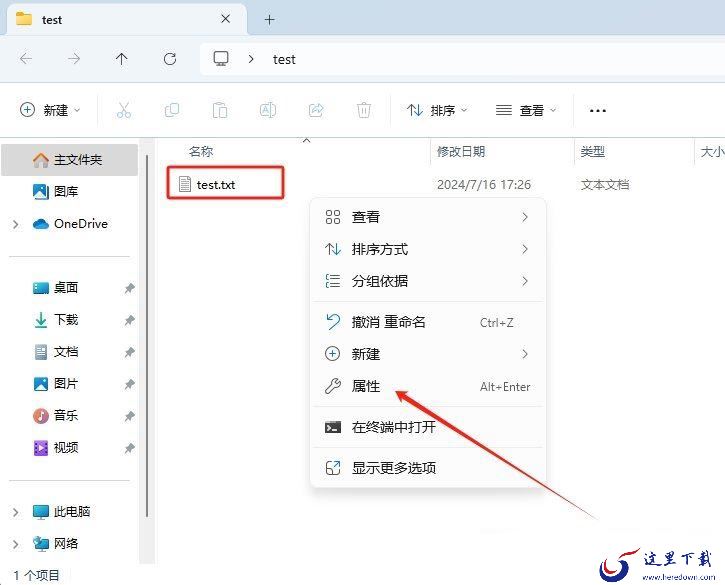
Task: Open the 新建 dropdown in toolbar
Action: click(50, 111)
